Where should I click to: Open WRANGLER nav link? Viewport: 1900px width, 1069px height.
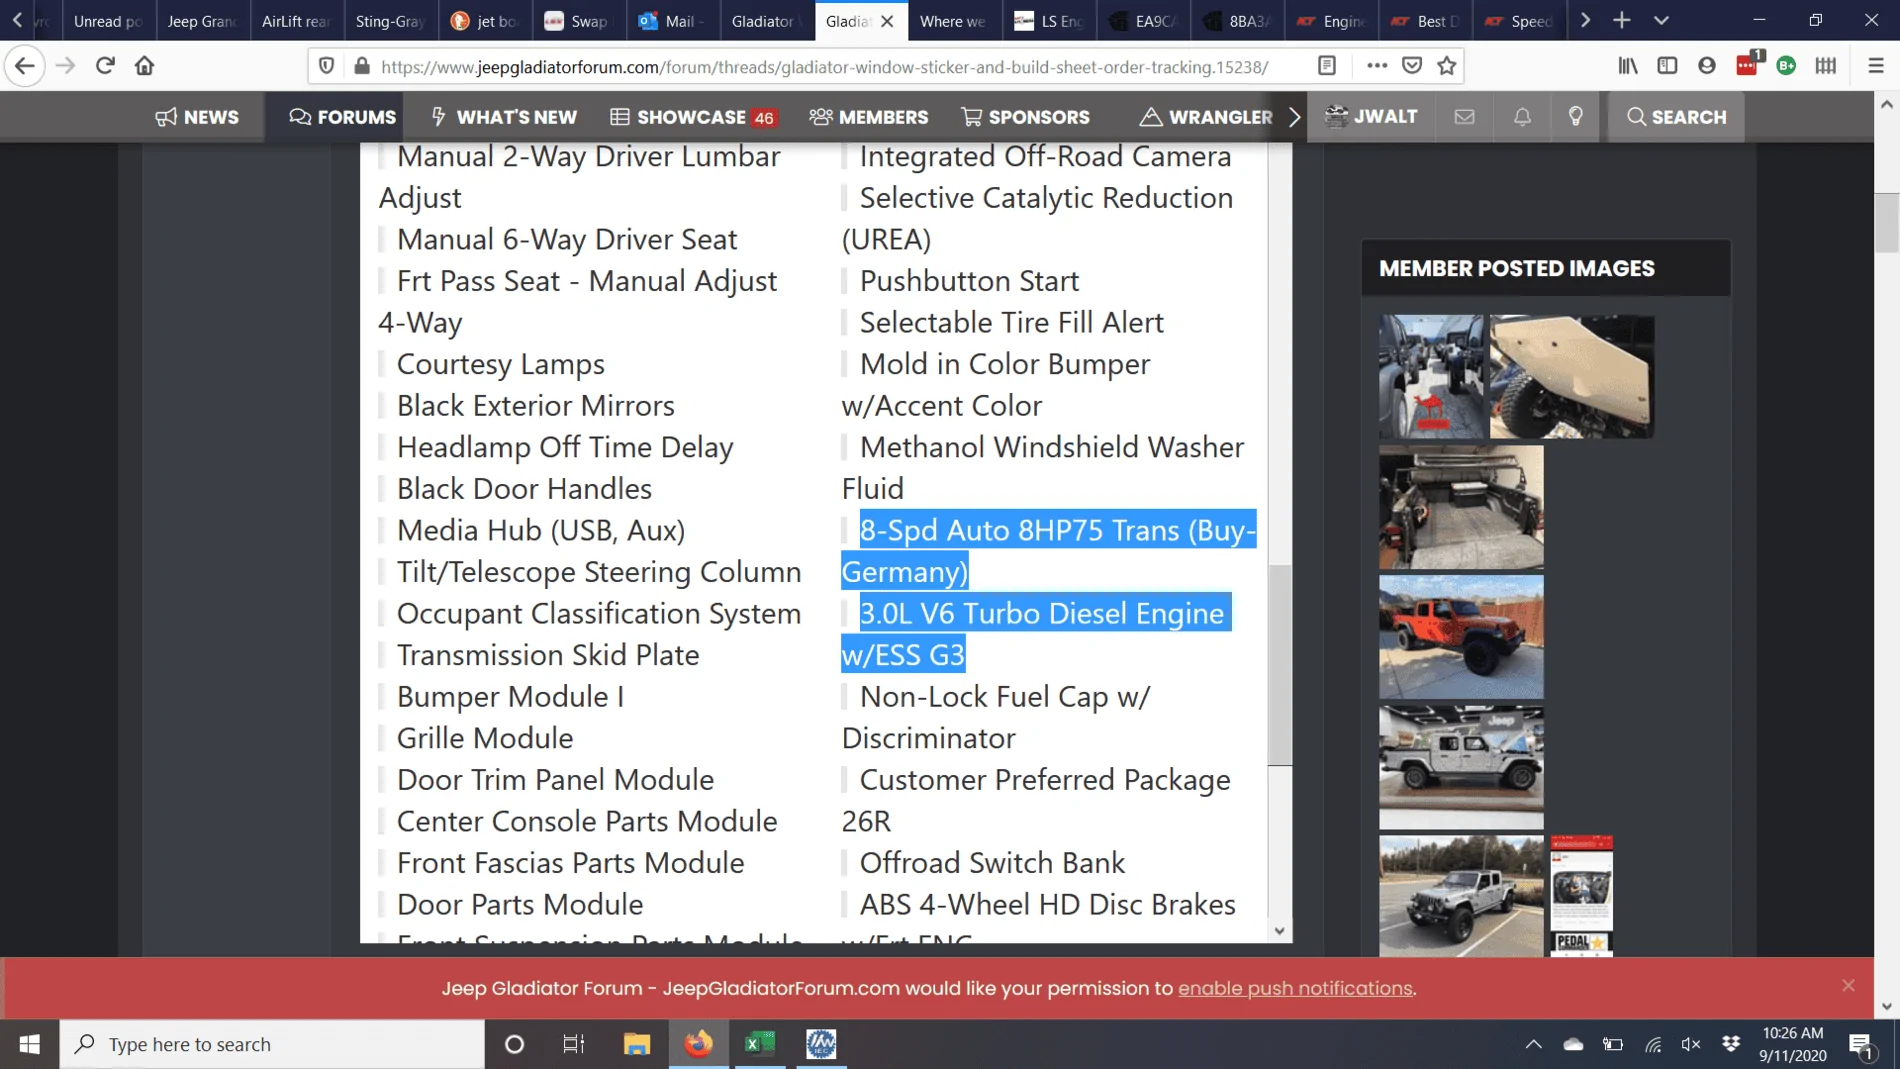point(1206,117)
